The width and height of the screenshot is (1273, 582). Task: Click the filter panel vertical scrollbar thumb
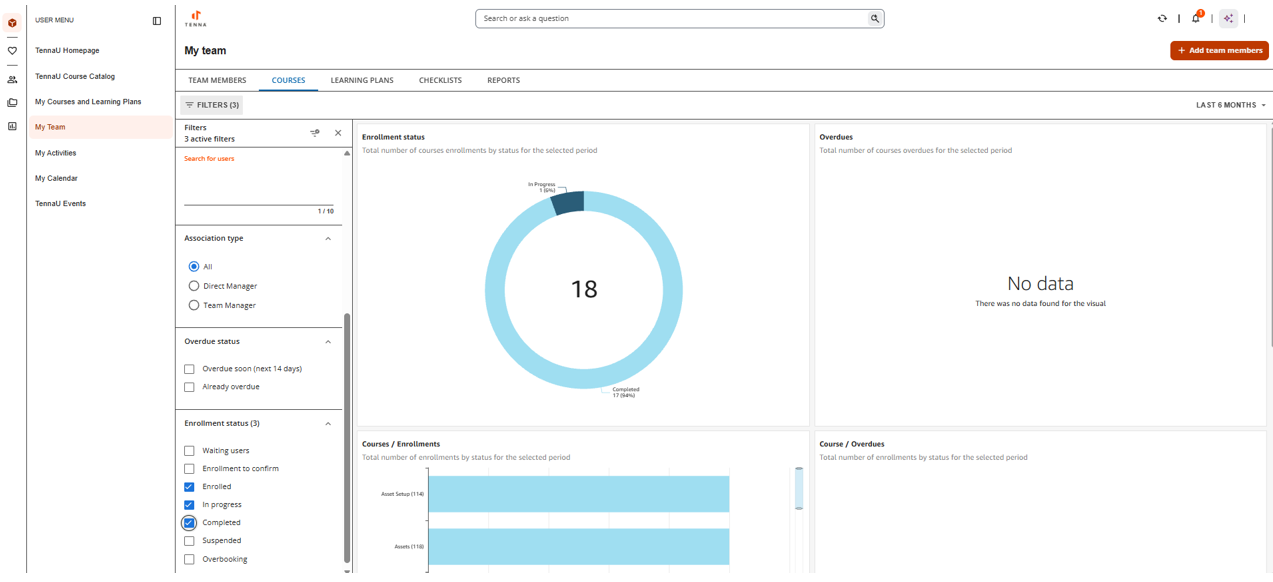click(x=347, y=438)
